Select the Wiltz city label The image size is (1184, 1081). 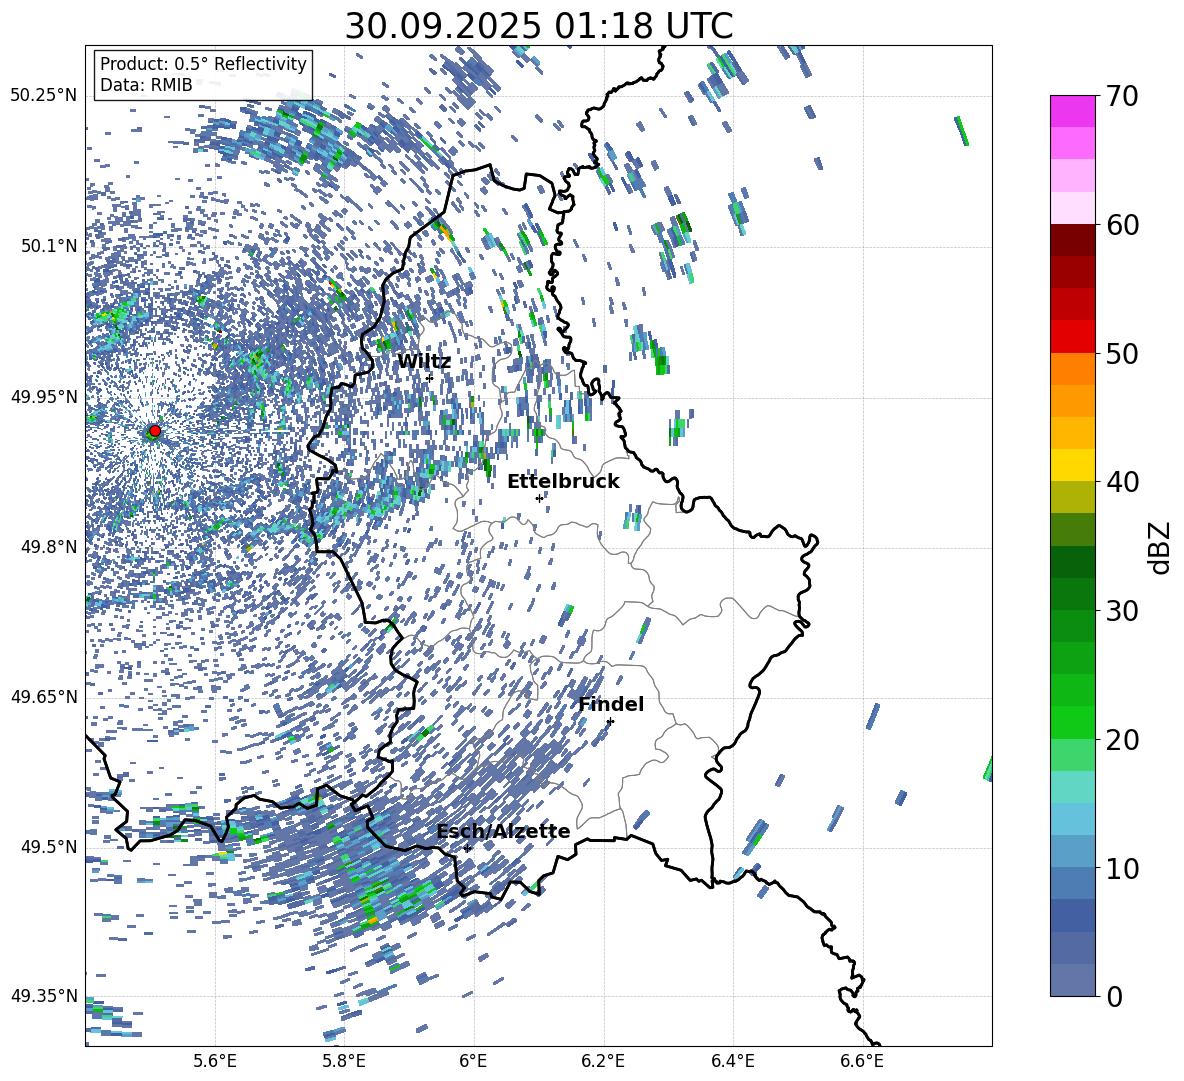click(x=424, y=362)
